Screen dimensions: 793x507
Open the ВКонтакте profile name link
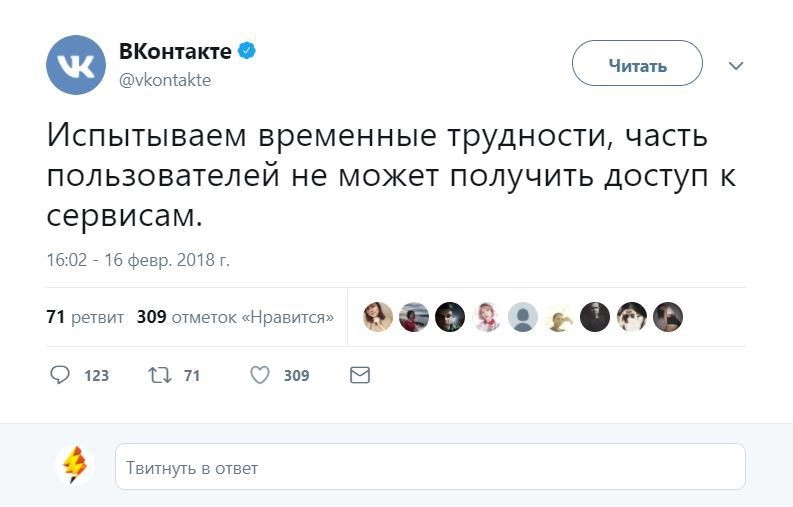(x=174, y=51)
